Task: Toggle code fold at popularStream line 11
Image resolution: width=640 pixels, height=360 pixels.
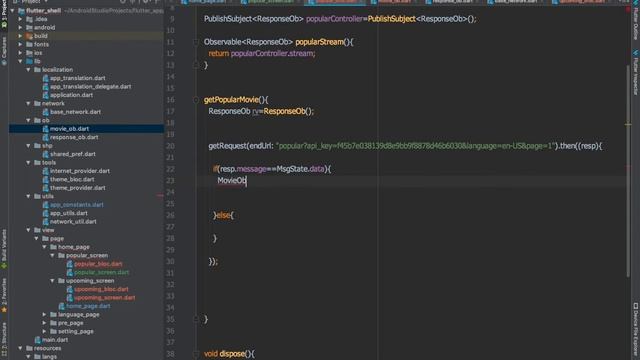Action: 196,42
